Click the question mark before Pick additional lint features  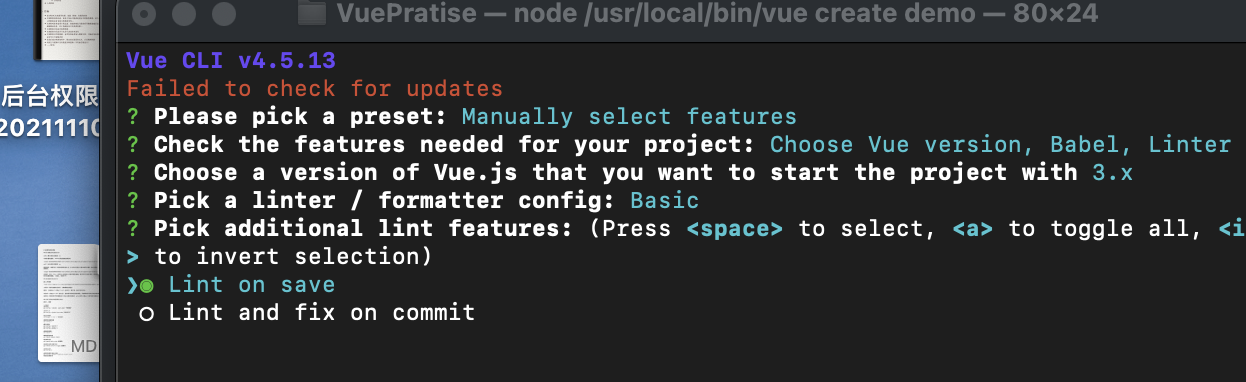133,229
